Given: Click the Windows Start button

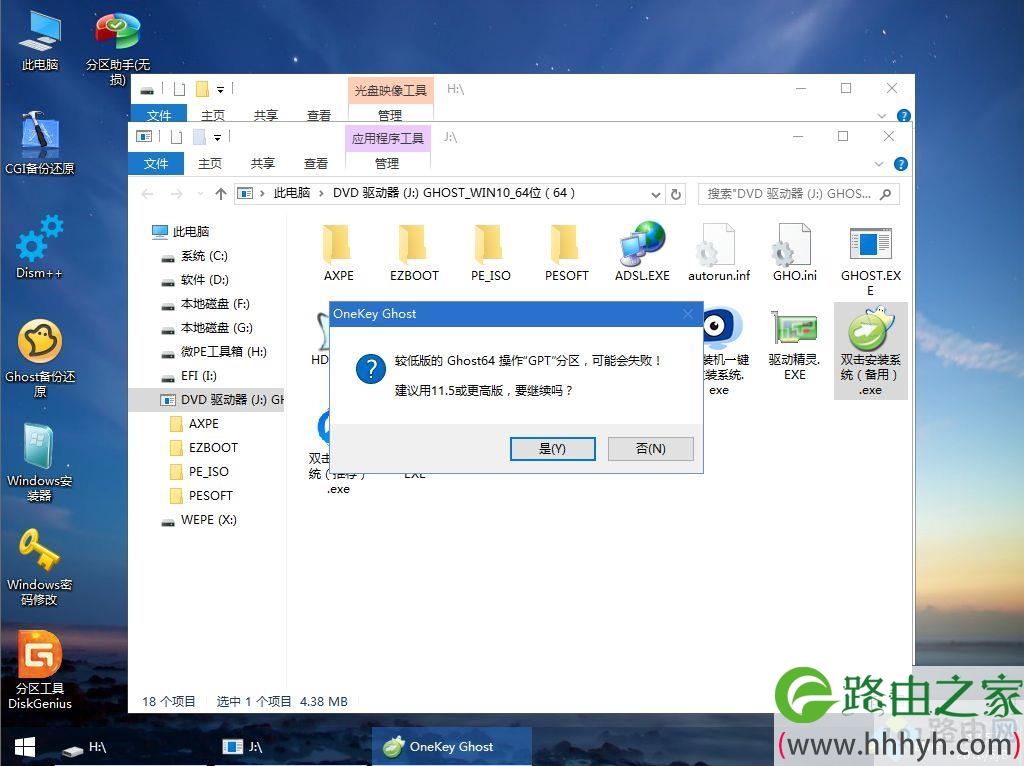Looking at the screenshot, I should point(24,747).
